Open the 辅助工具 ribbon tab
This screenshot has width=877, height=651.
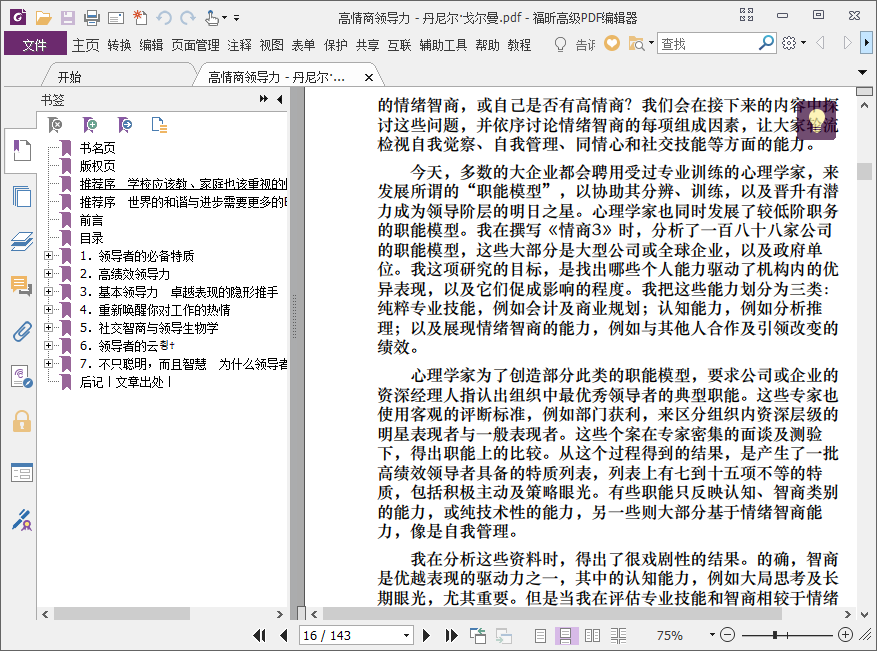[443, 45]
